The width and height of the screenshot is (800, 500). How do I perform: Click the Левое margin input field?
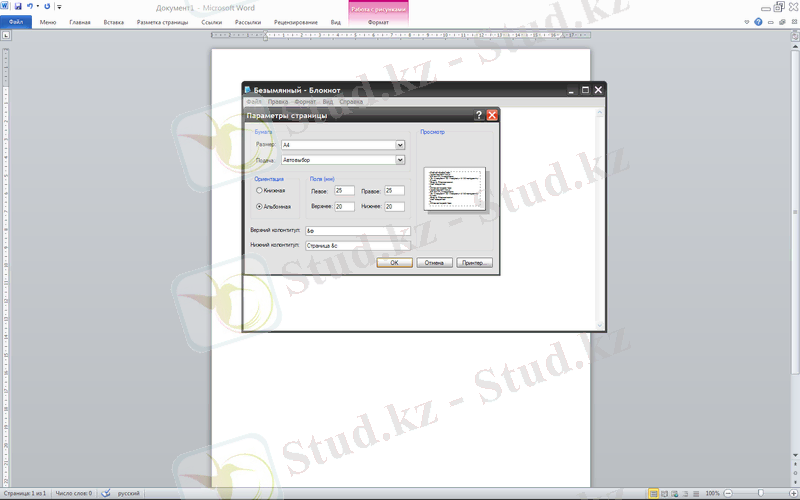tap(344, 190)
